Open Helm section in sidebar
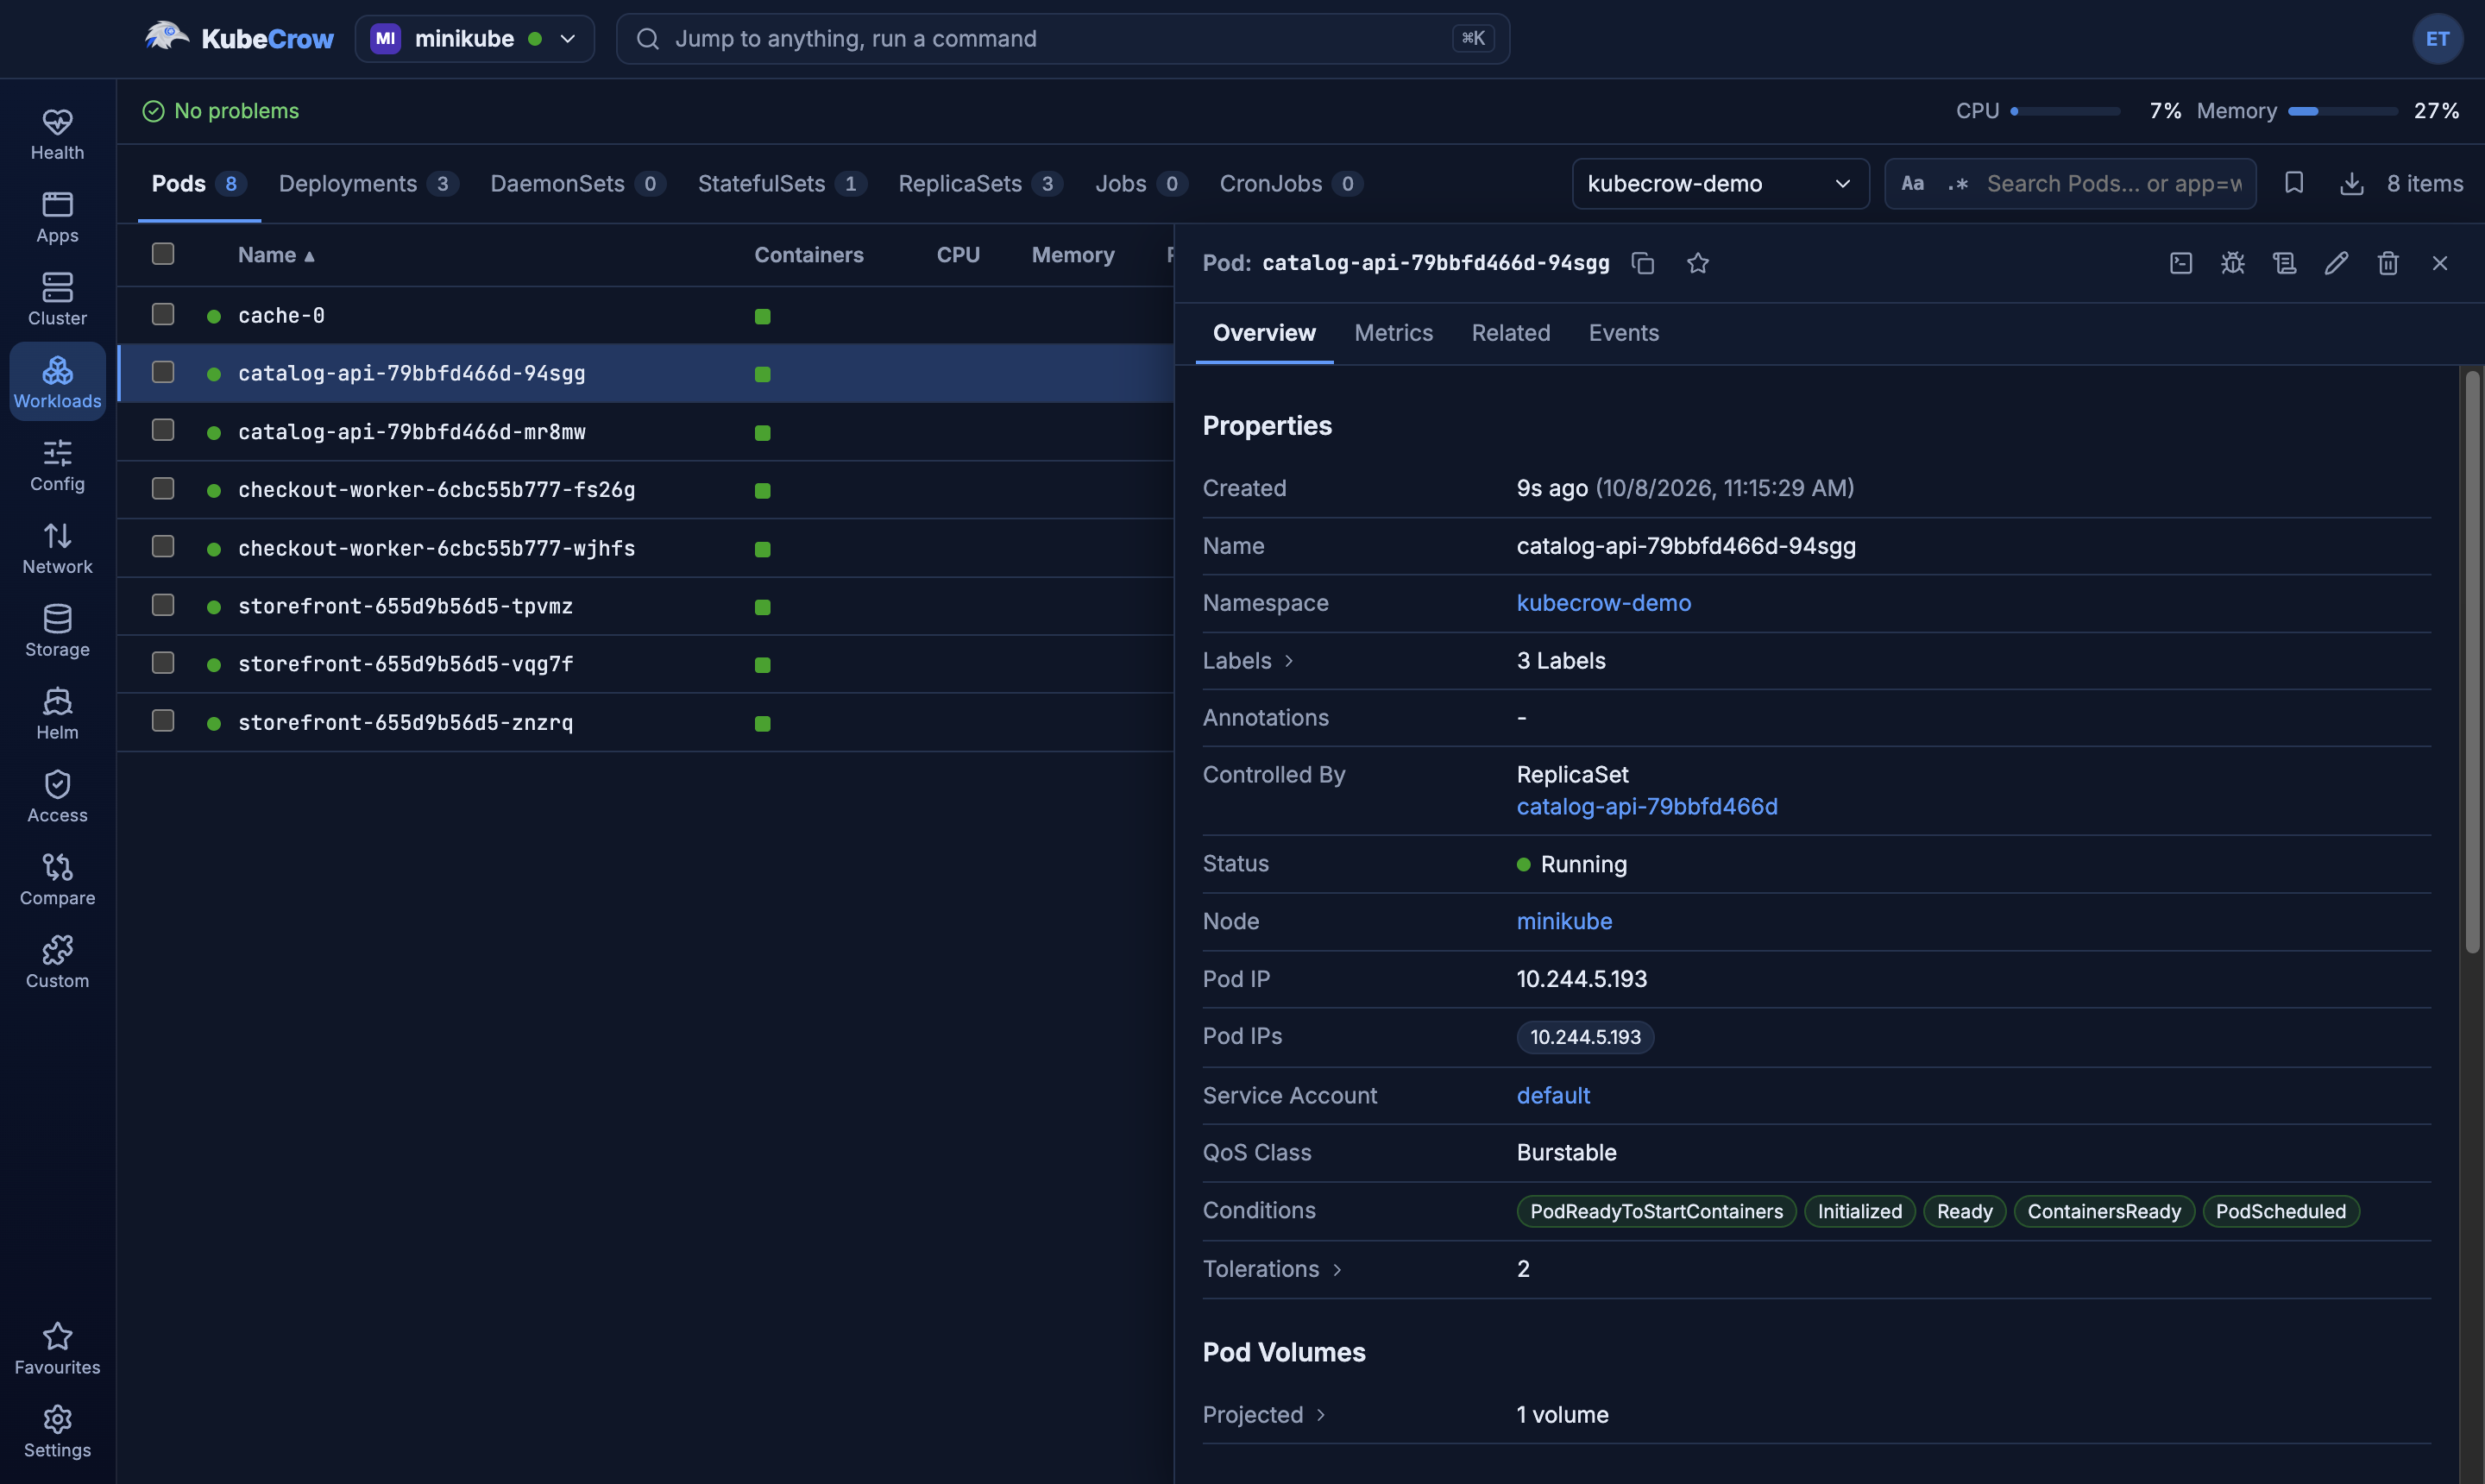2485x1484 pixels. coord(57,713)
